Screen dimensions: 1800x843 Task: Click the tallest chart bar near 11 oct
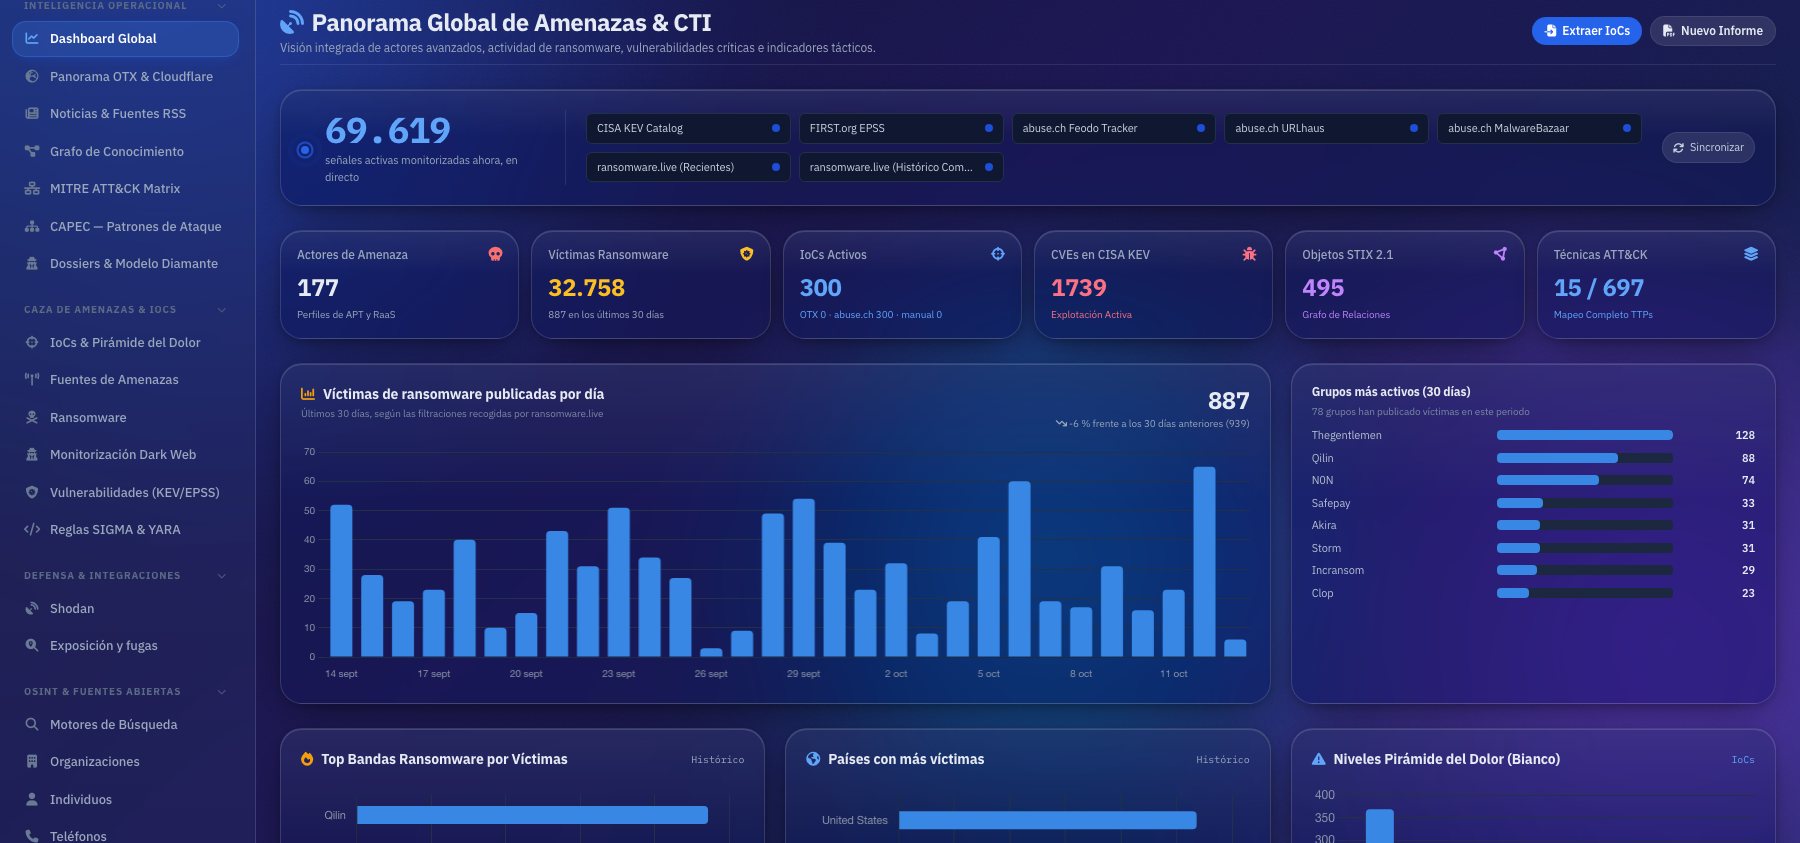(1204, 561)
